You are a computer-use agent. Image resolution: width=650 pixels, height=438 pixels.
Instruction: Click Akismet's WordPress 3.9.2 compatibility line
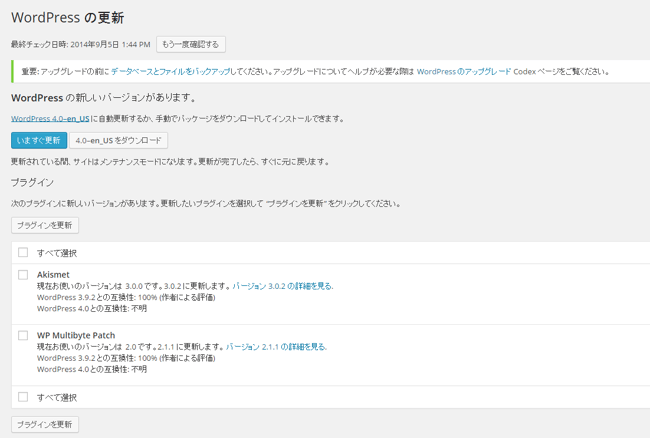click(126, 298)
